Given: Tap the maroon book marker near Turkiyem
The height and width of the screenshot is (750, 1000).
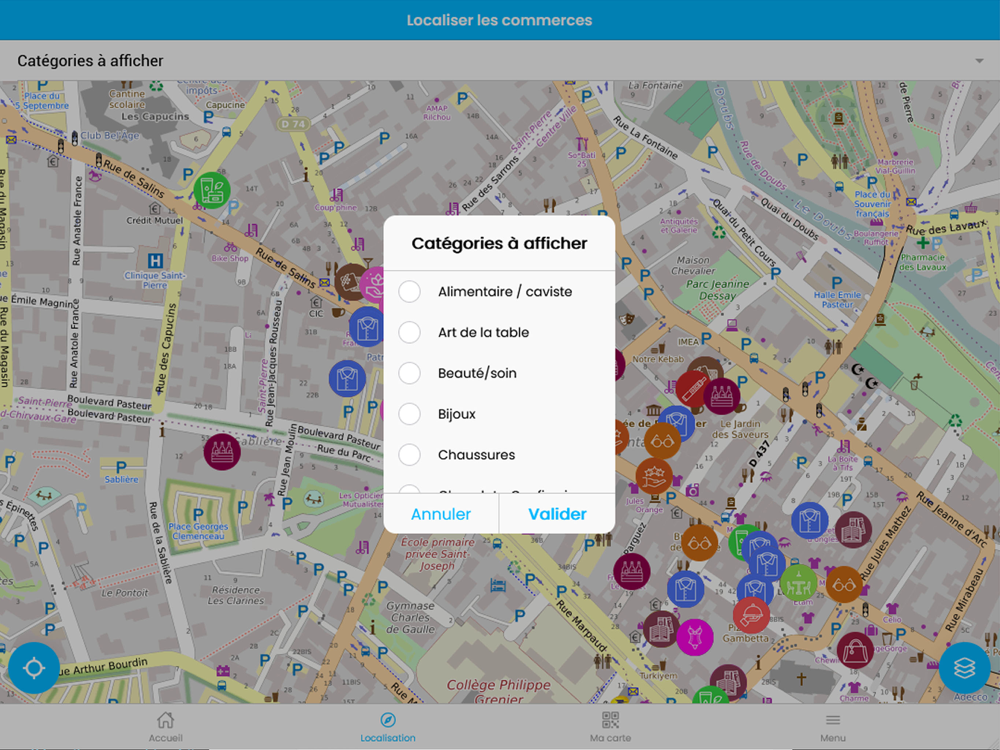Looking at the screenshot, I should point(728,682).
